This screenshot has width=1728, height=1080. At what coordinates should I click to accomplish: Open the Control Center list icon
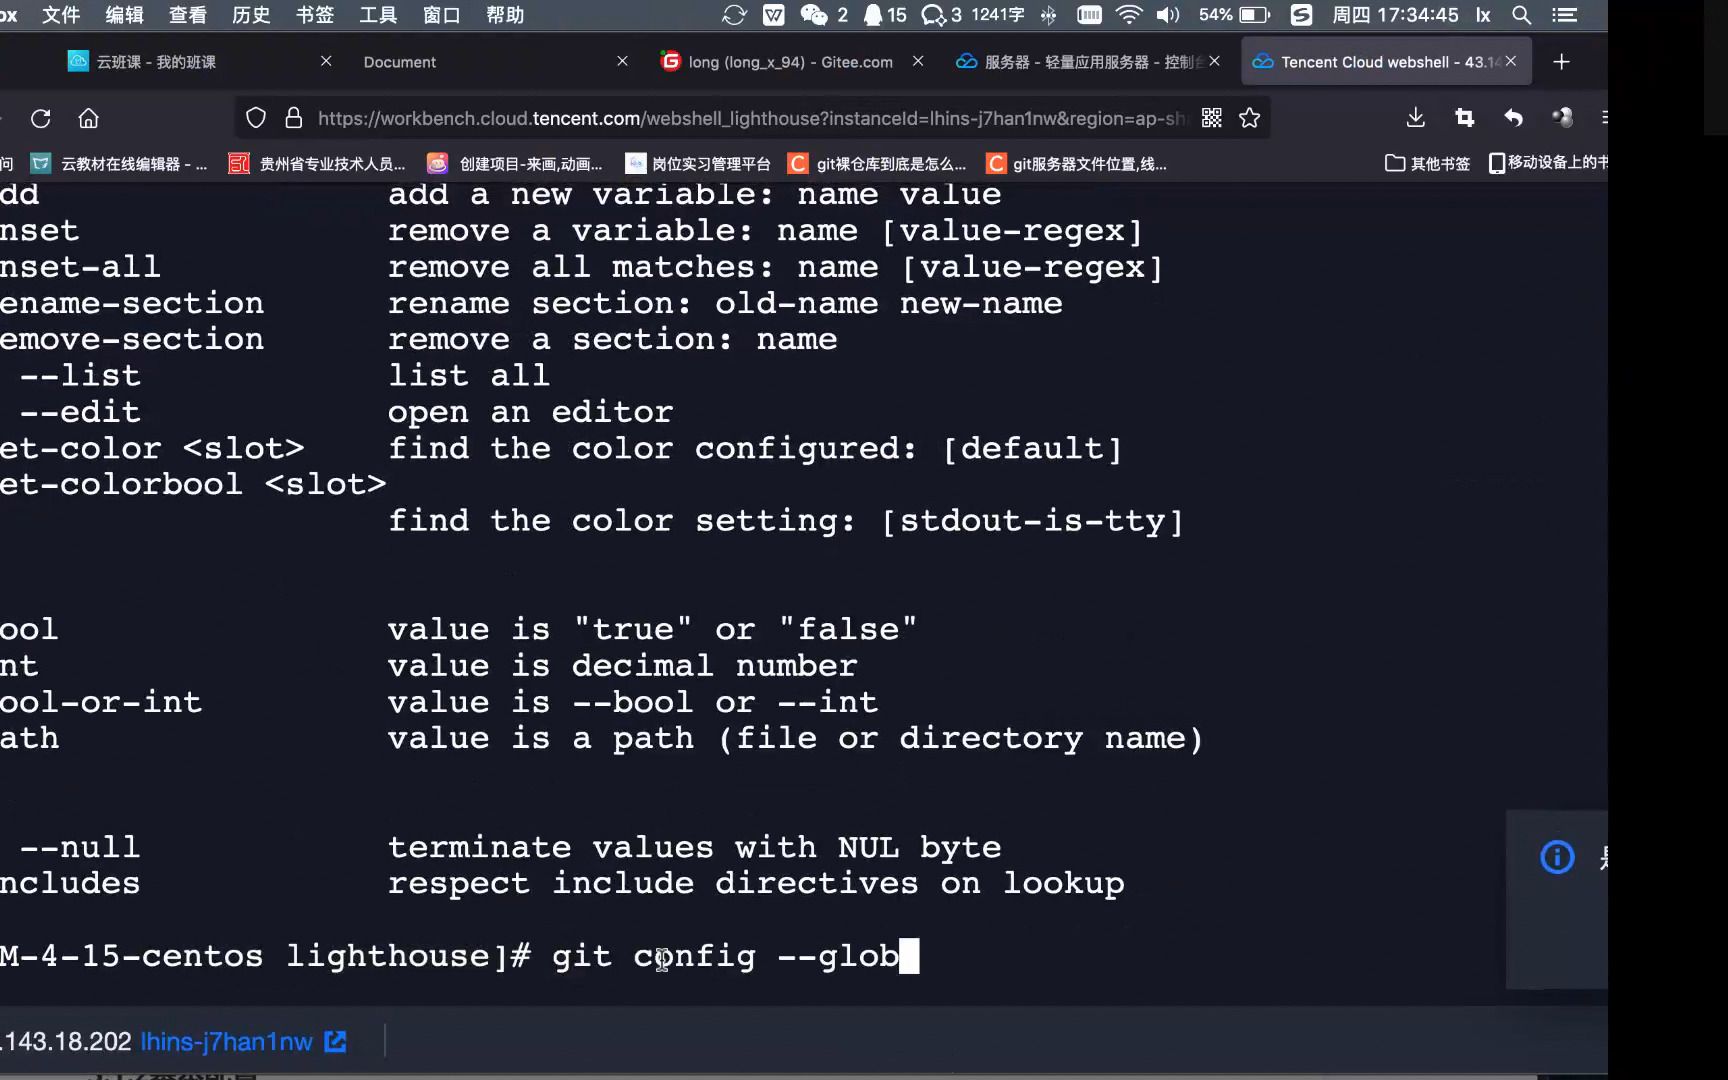click(1565, 15)
